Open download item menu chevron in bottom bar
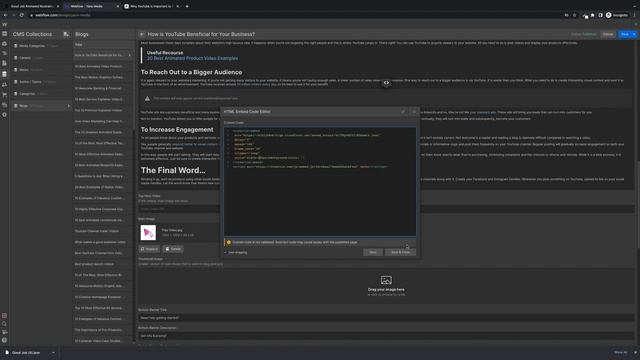Screen dimensions: 640x360 (53, 353)
